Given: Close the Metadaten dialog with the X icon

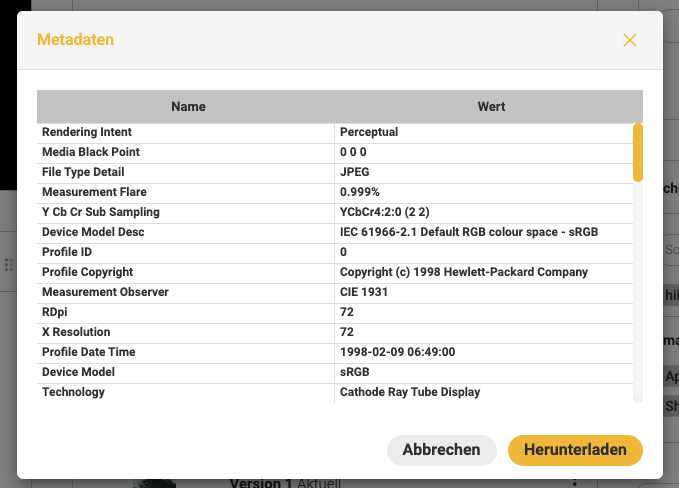Looking at the screenshot, I should tap(629, 40).
